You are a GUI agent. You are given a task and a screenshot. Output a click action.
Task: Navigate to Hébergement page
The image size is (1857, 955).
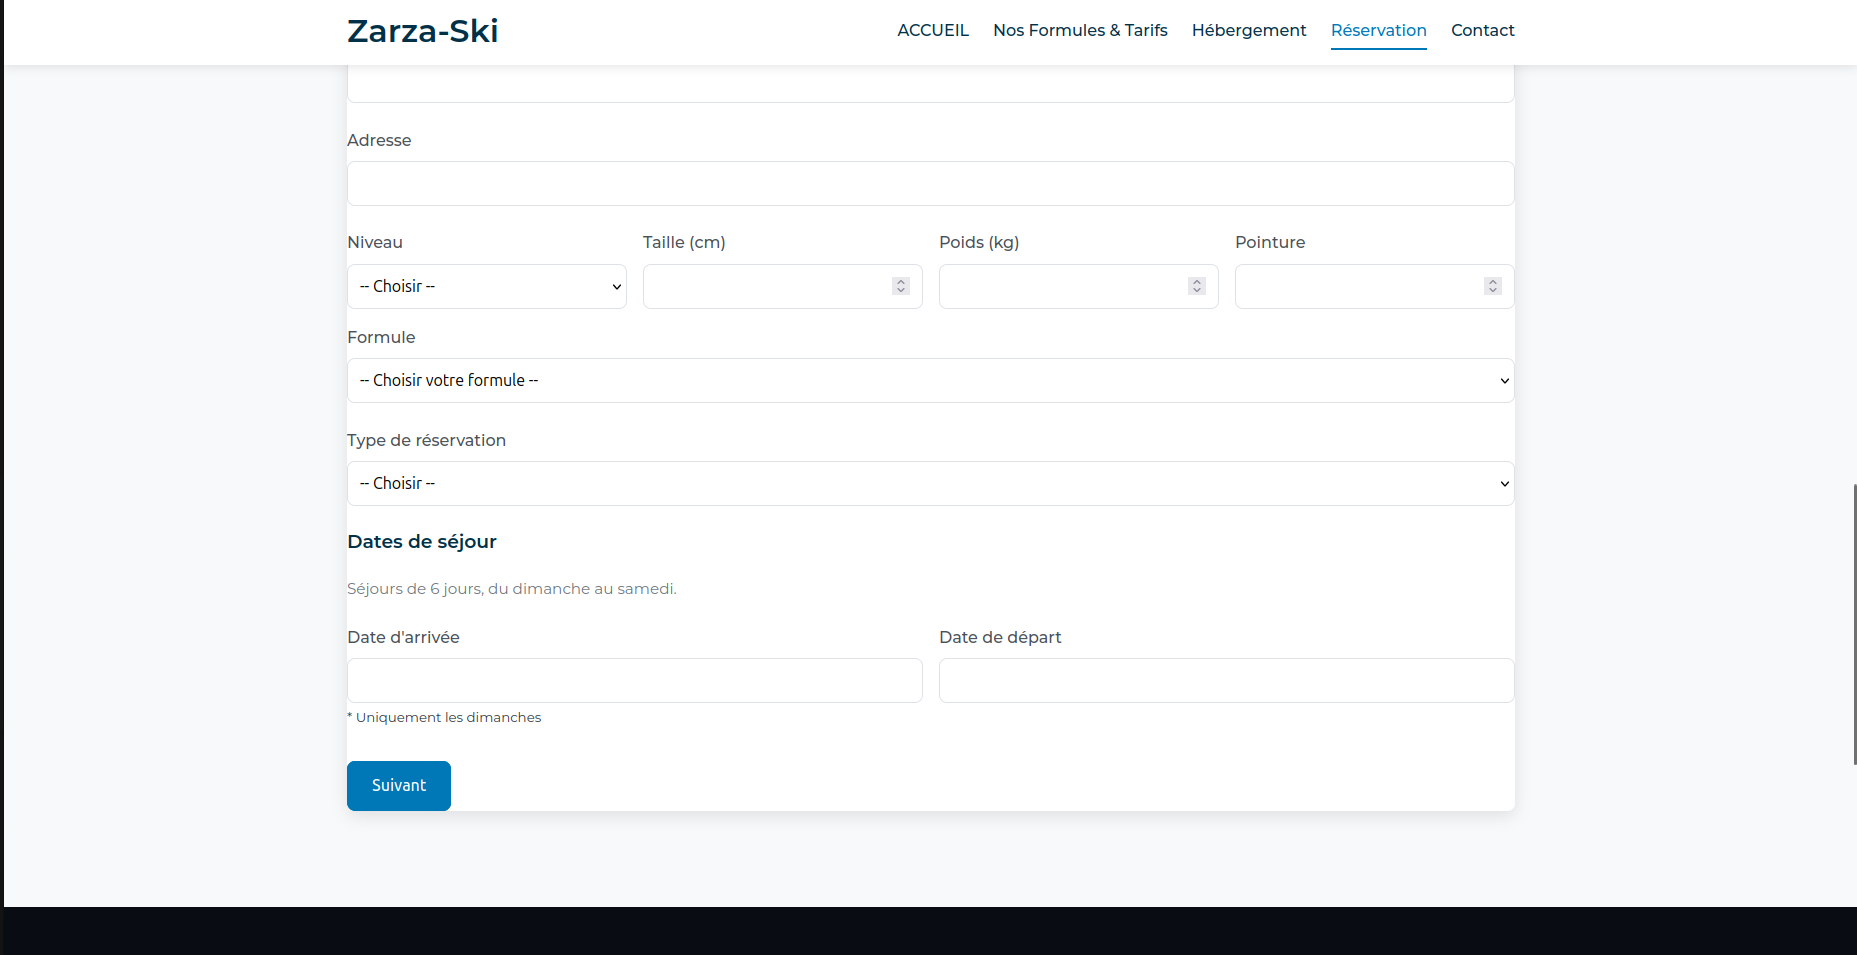tap(1248, 30)
